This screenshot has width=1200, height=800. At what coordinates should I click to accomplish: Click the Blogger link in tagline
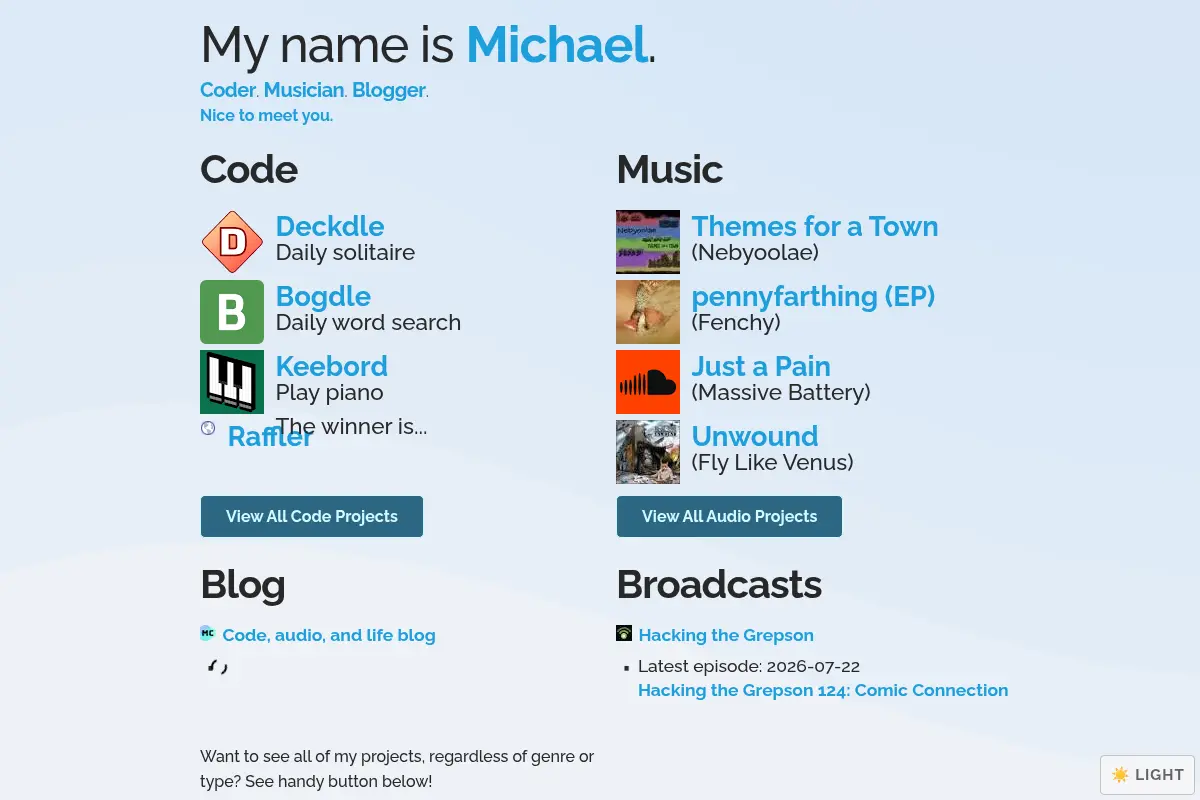coord(389,90)
